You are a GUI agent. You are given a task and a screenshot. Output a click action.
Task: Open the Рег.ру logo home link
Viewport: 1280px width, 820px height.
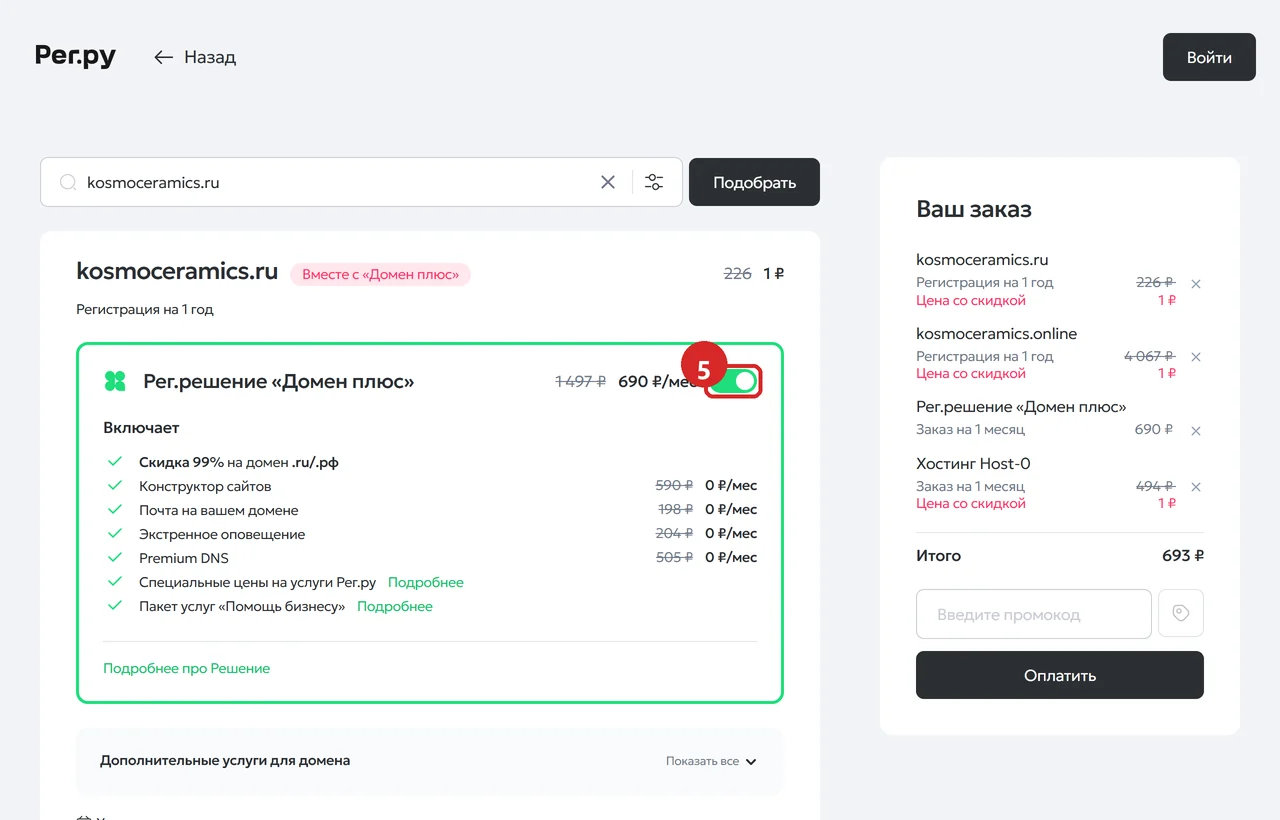75,56
